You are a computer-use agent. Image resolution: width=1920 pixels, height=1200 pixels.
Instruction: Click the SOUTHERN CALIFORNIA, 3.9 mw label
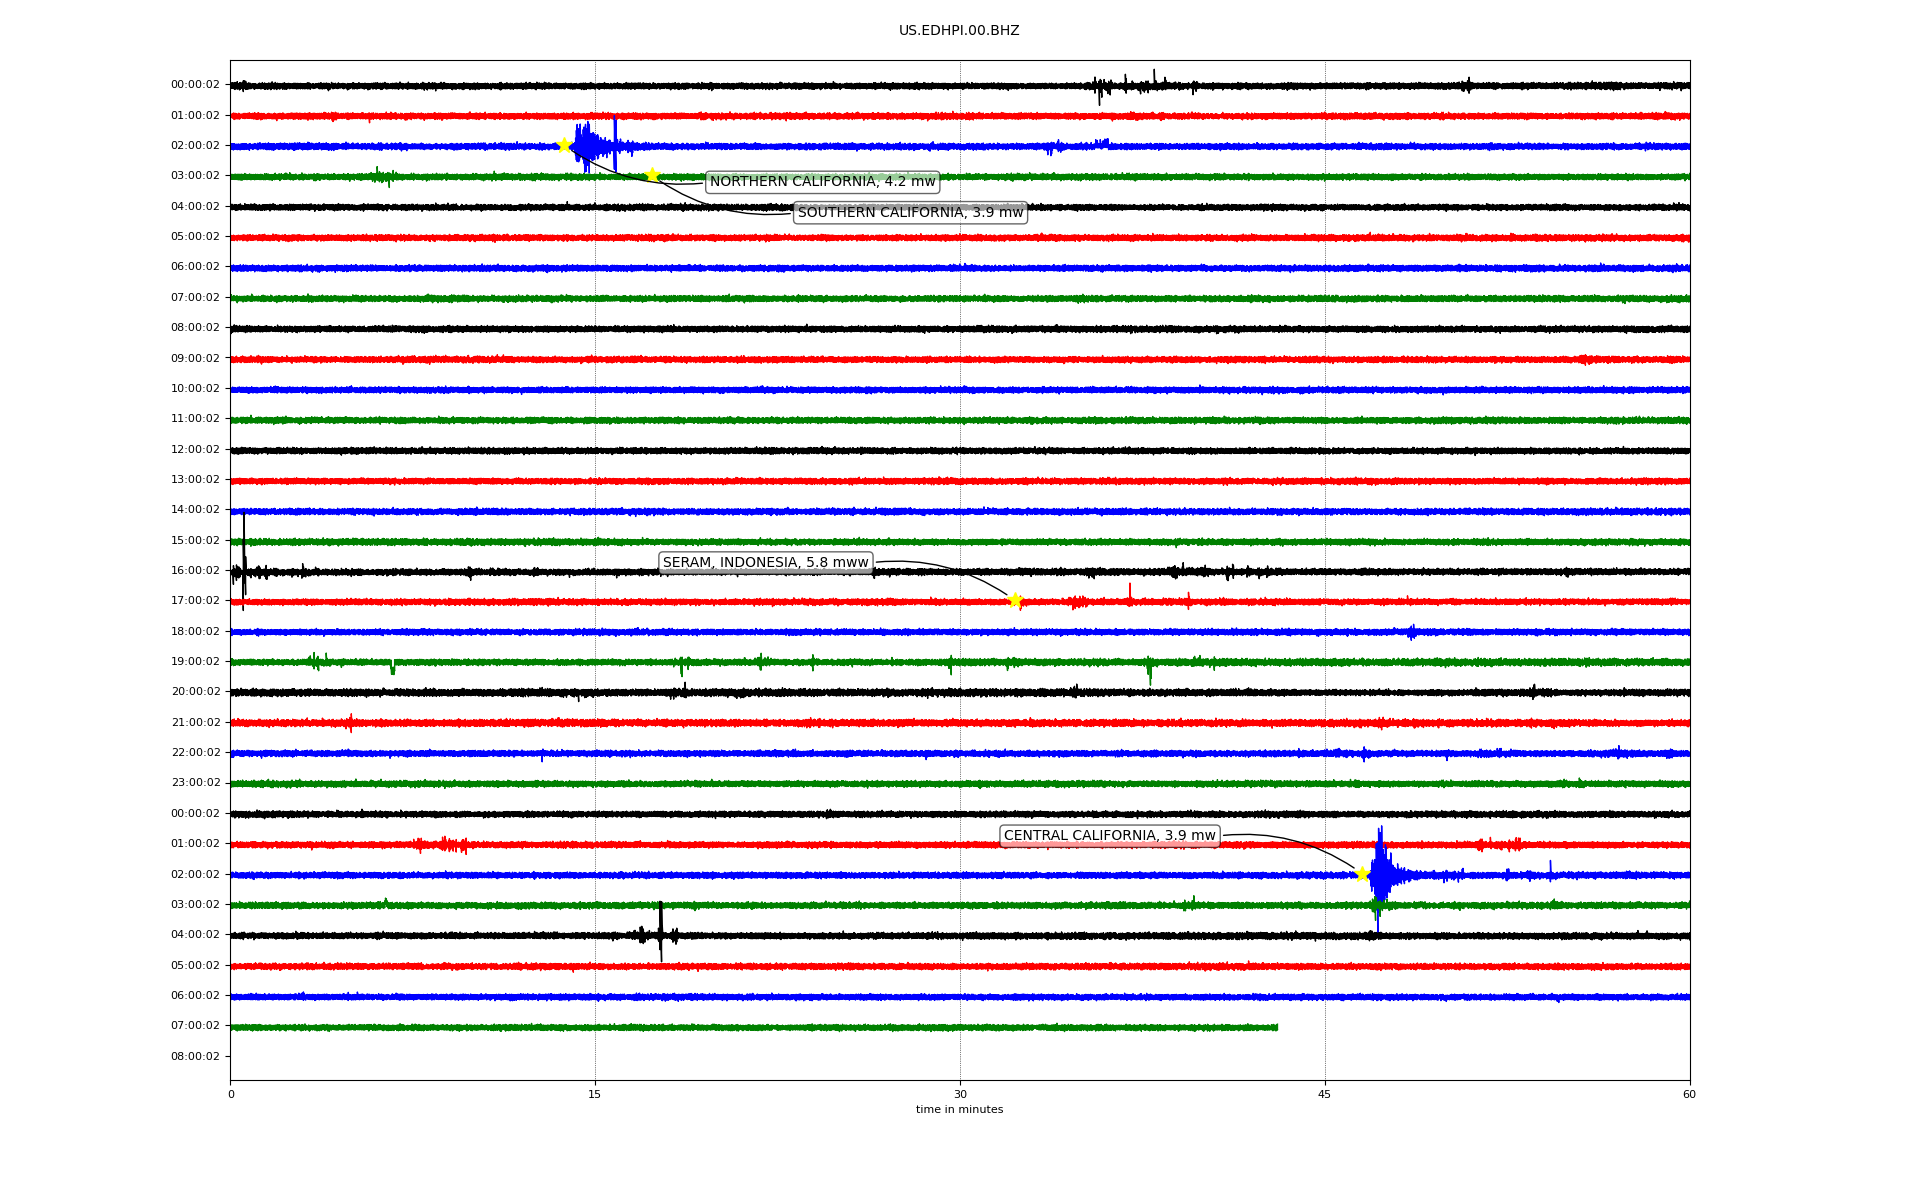pos(910,213)
